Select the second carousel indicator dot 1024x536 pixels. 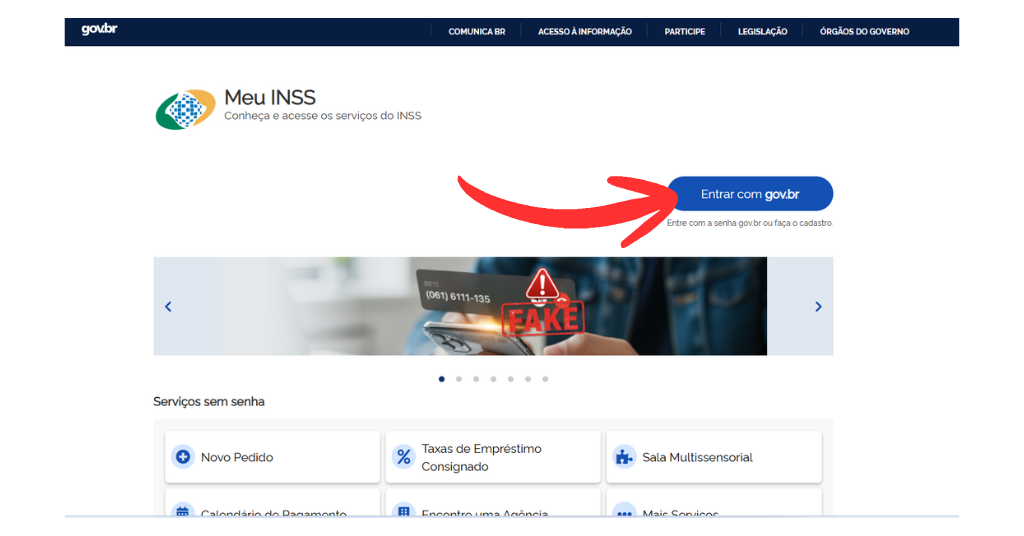pyautogui.click(x=459, y=379)
